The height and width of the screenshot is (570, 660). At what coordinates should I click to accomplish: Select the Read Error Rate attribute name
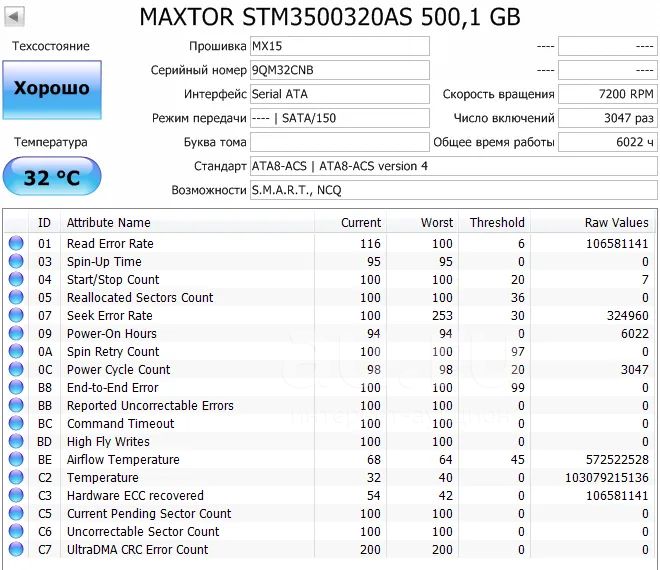pyautogui.click(x=110, y=243)
